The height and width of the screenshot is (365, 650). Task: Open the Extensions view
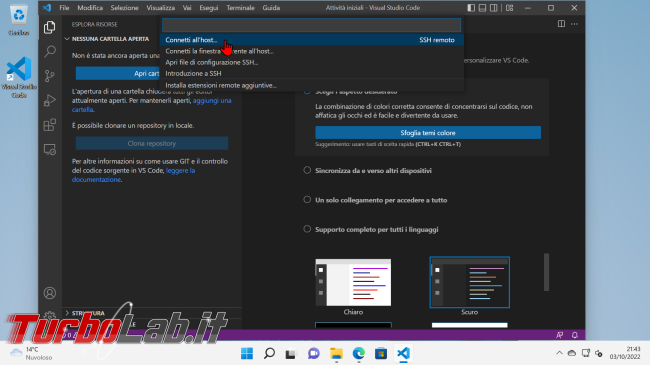pos(50,125)
